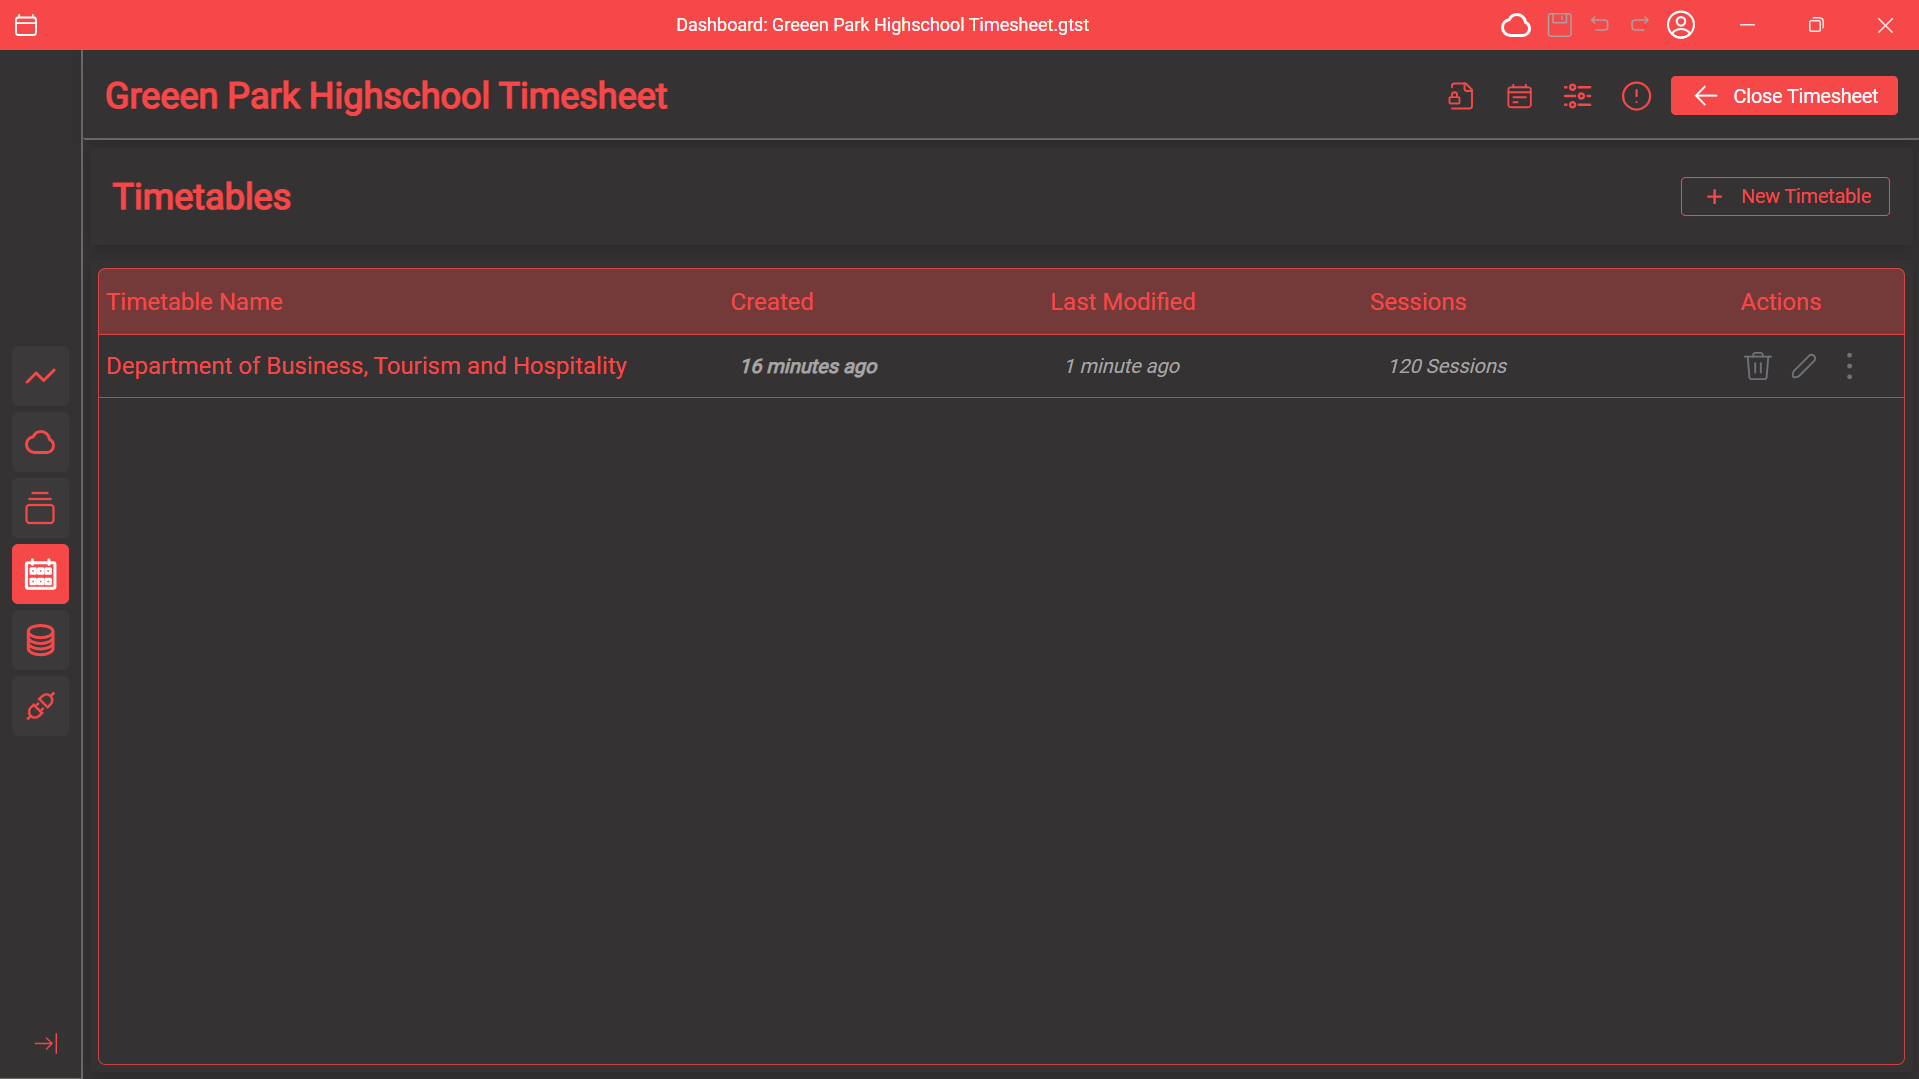The height and width of the screenshot is (1079, 1919).
Task: Click the locked document icon in header
Action: point(1461,96)
